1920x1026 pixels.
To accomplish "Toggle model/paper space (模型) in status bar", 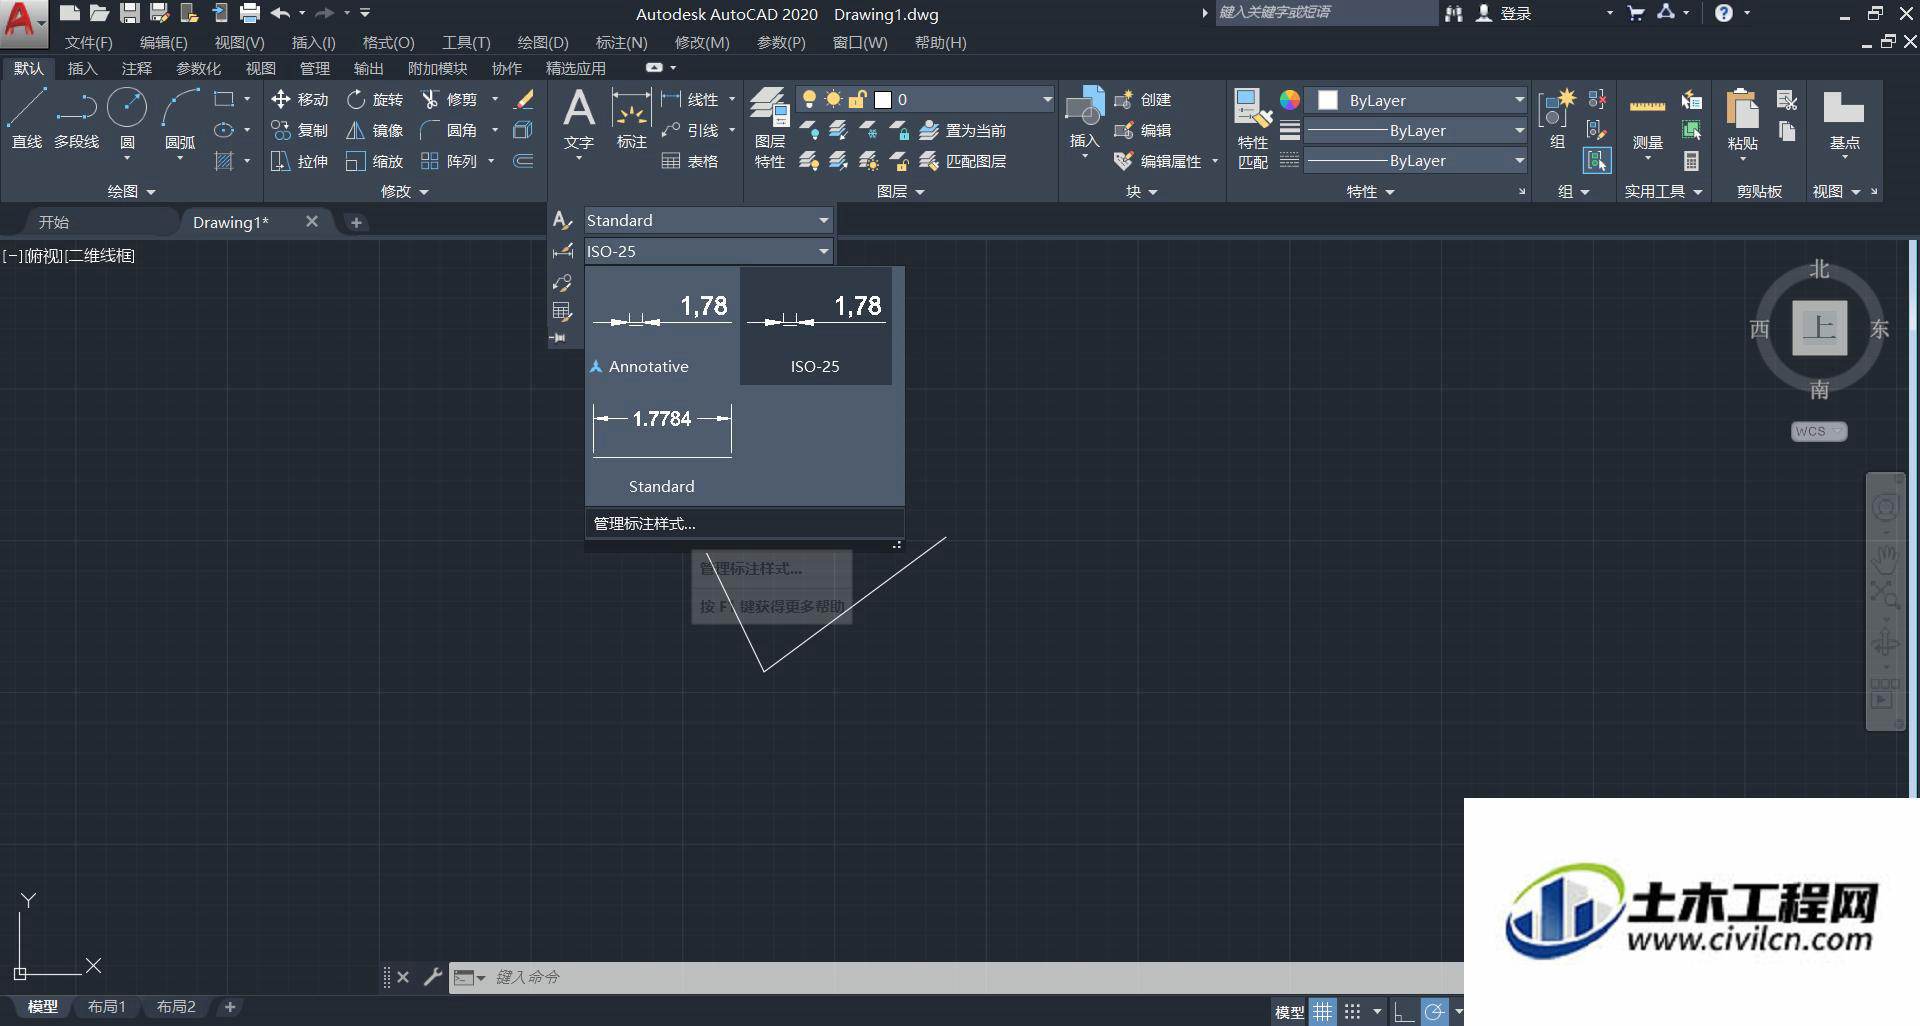I will pyautogui.click(x=1289, y=1012).
